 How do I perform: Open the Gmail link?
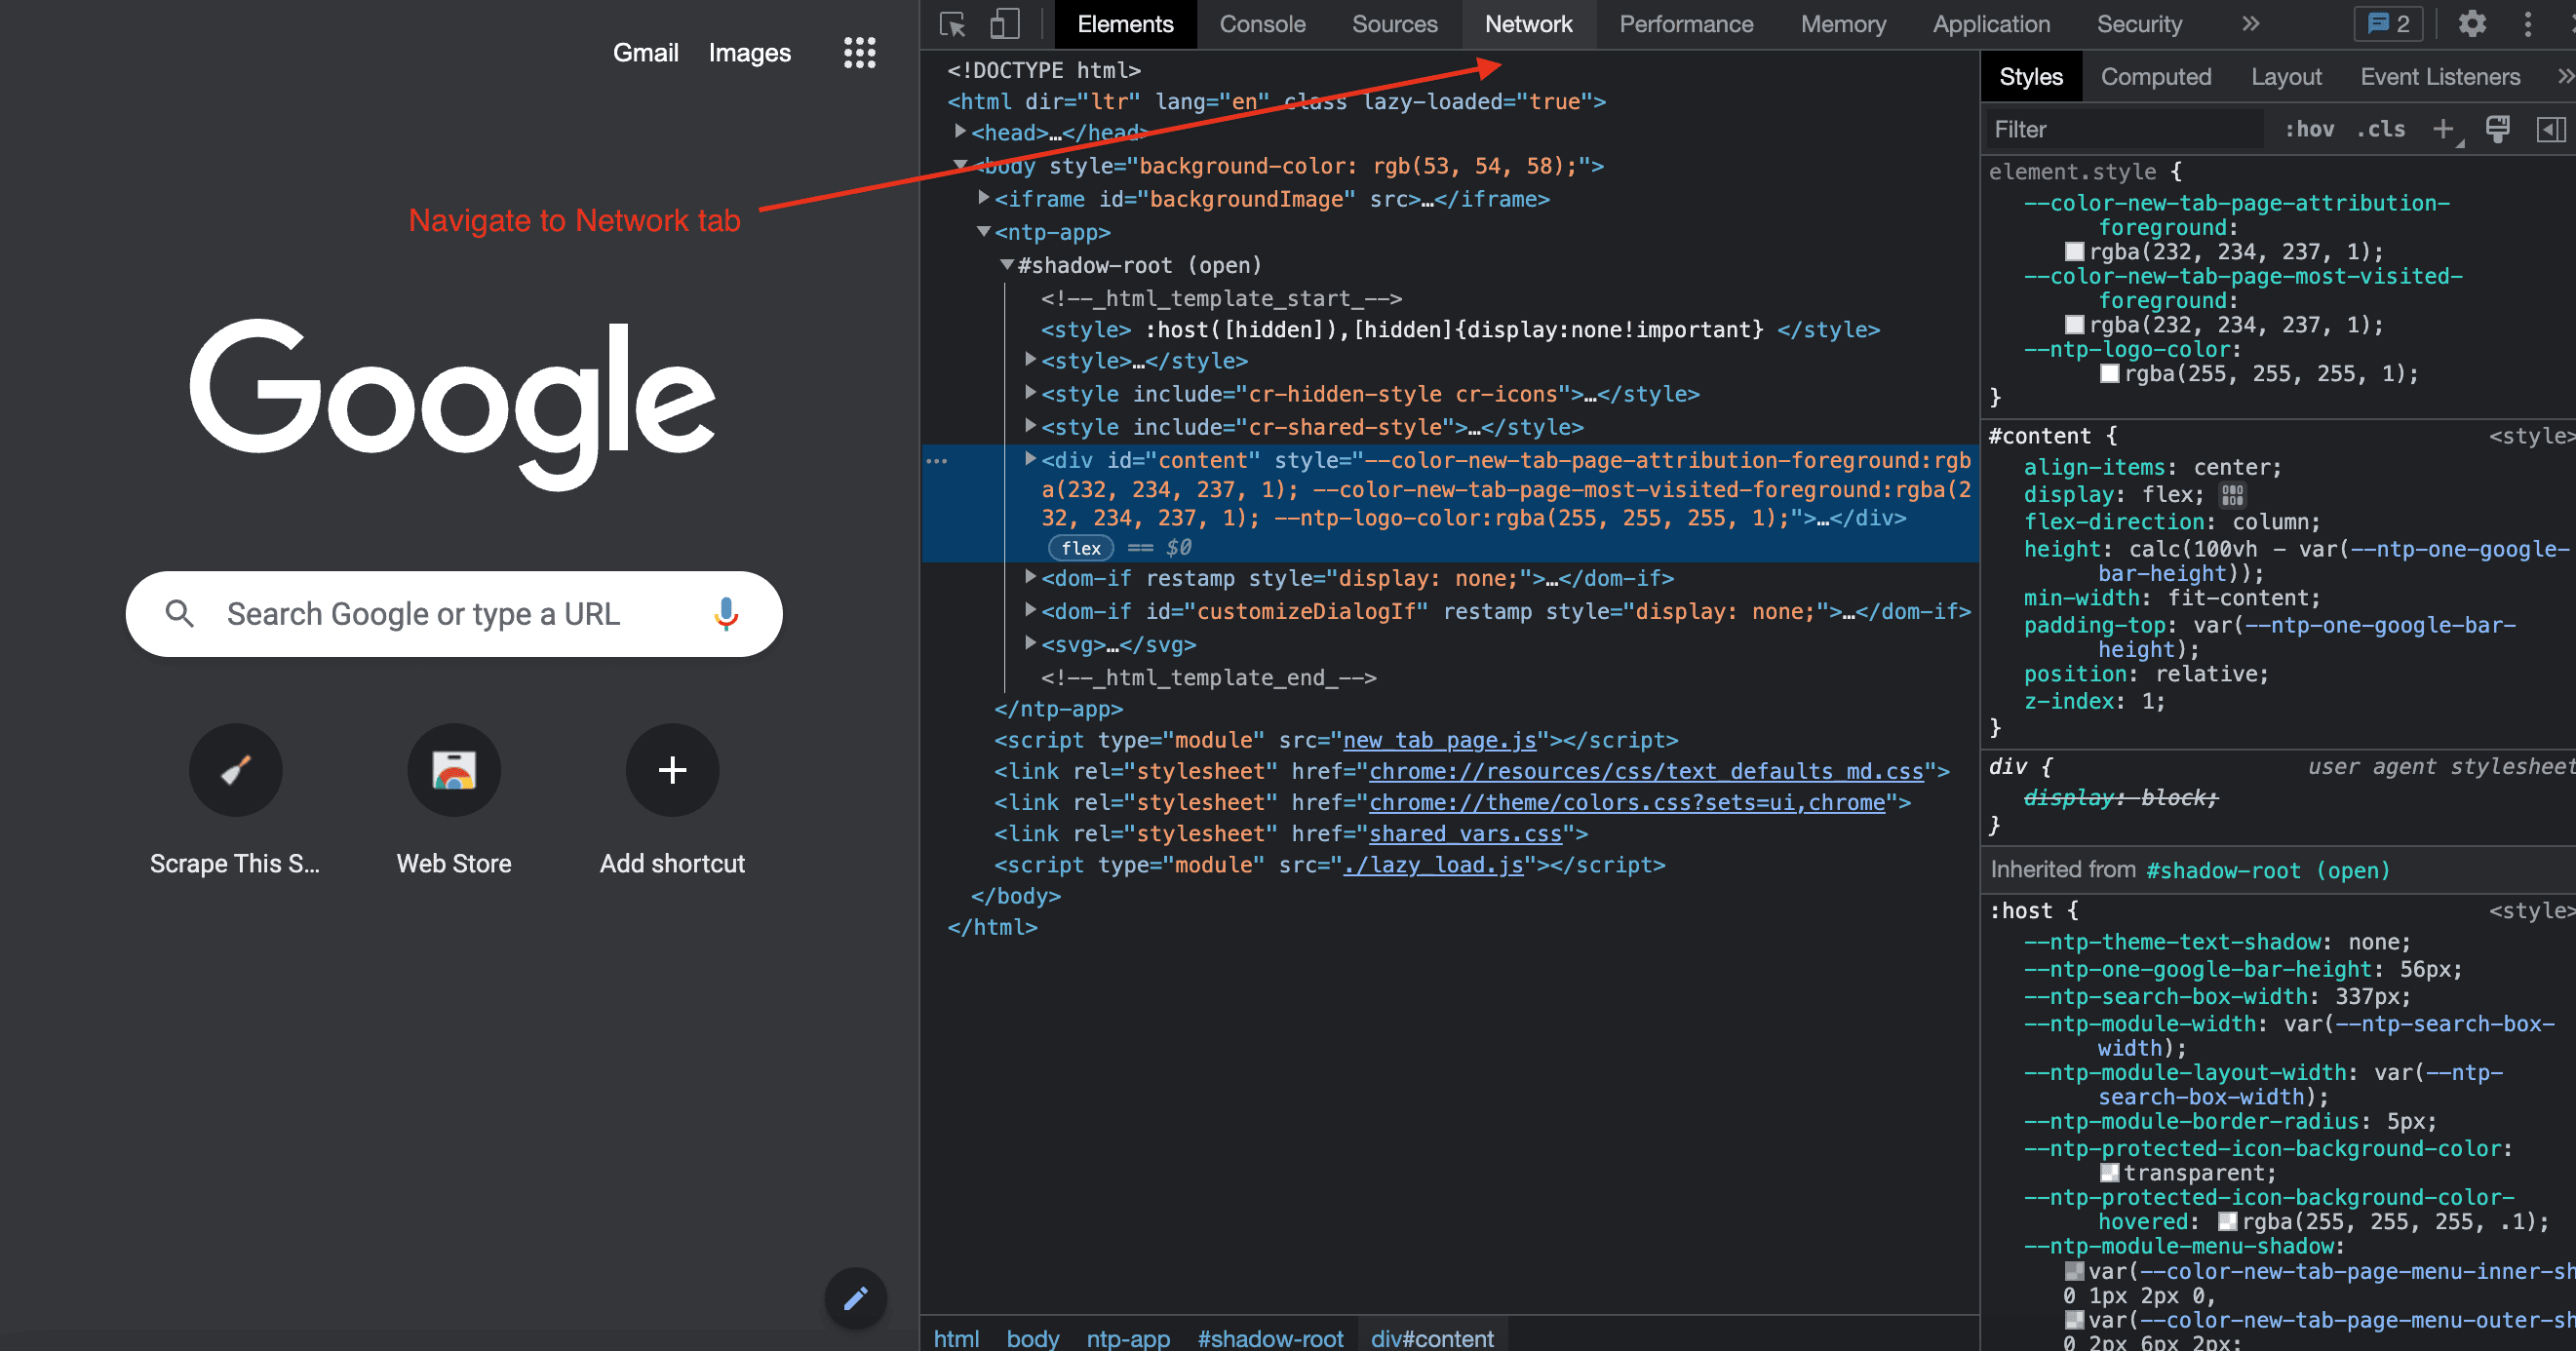645,52
